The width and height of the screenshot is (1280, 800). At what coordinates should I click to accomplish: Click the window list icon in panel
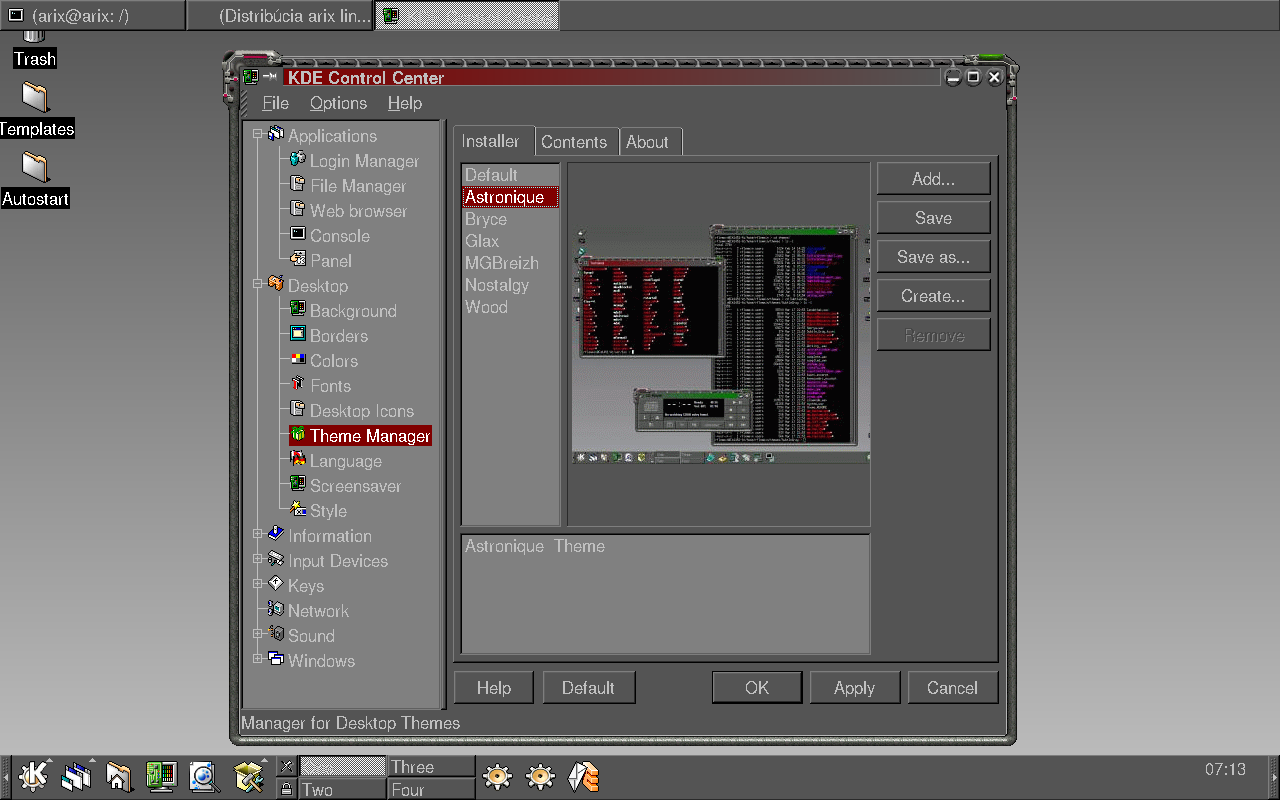click(x=76, y=775)
